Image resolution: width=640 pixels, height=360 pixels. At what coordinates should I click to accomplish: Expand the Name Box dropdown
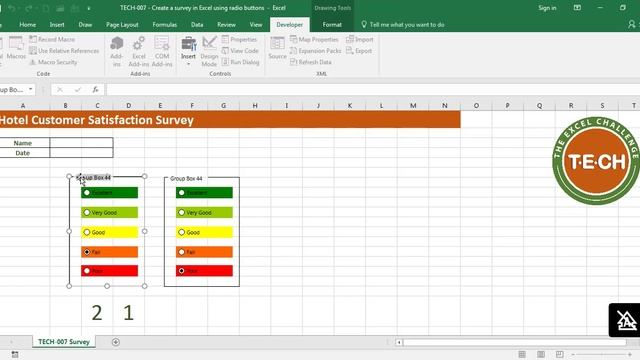[x=31, y=89]
